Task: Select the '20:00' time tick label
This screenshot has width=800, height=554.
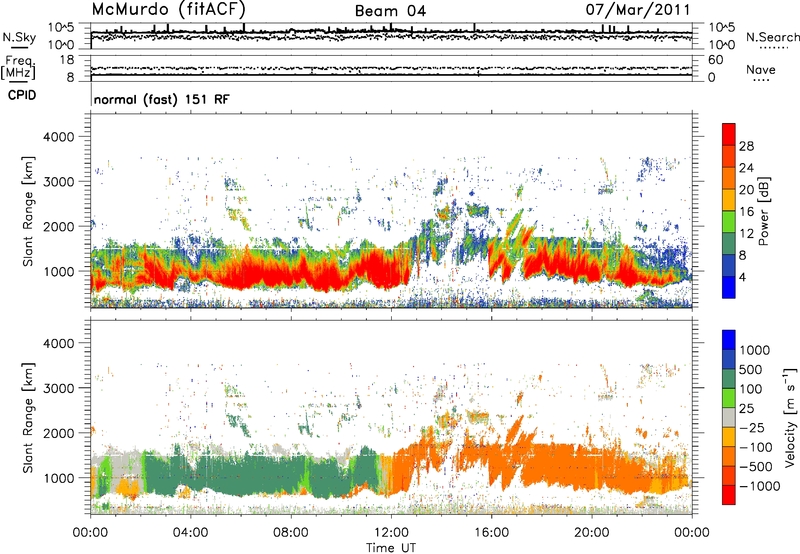Action: coord(592,533)
